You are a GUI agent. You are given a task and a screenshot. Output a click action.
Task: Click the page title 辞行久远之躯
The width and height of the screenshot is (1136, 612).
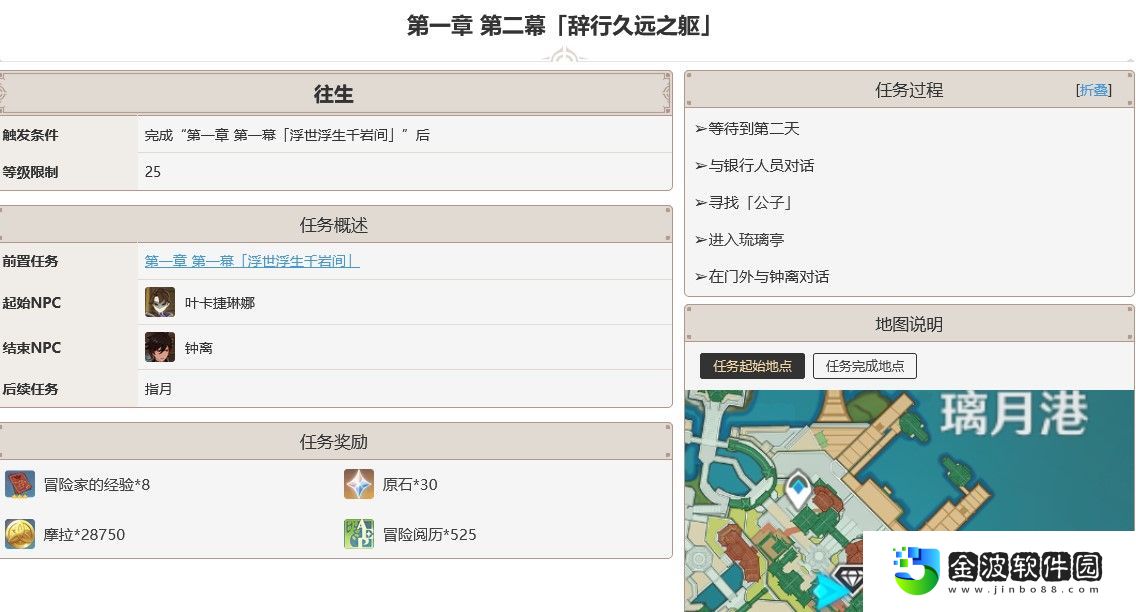pos(559,26)
